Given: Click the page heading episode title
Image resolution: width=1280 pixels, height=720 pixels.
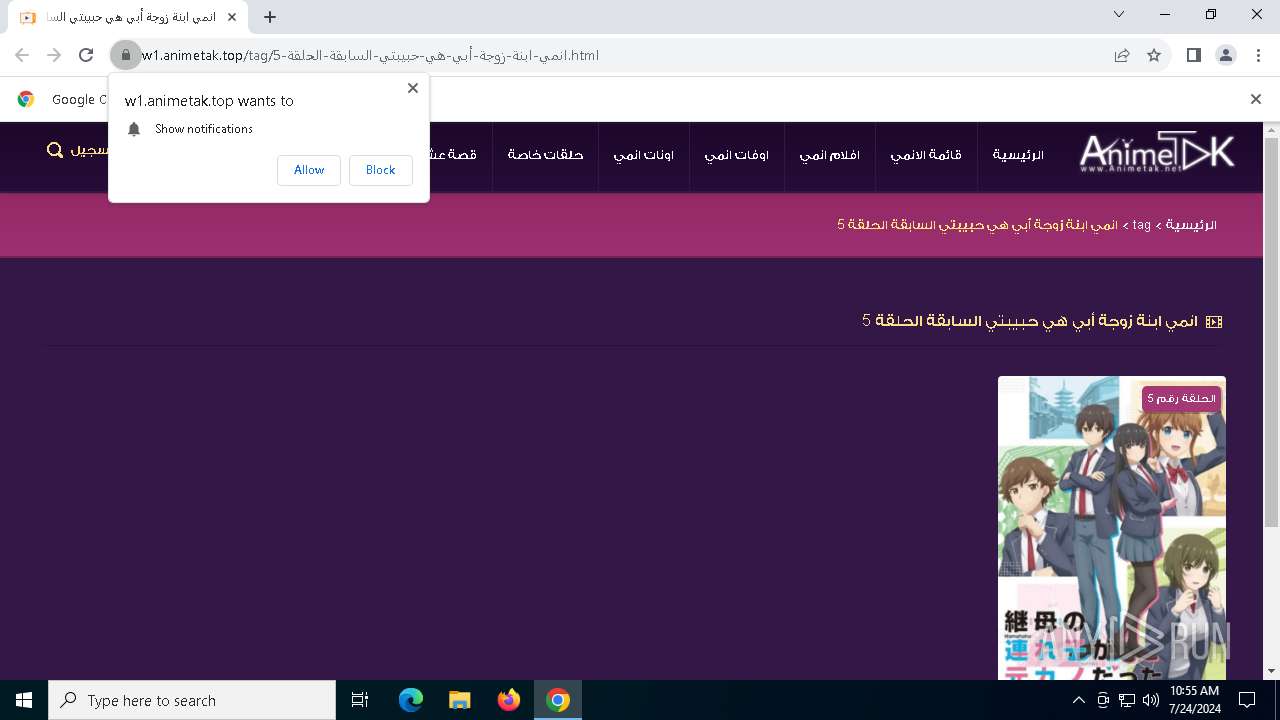Looking at the screenshot, I should [1030, 321].
